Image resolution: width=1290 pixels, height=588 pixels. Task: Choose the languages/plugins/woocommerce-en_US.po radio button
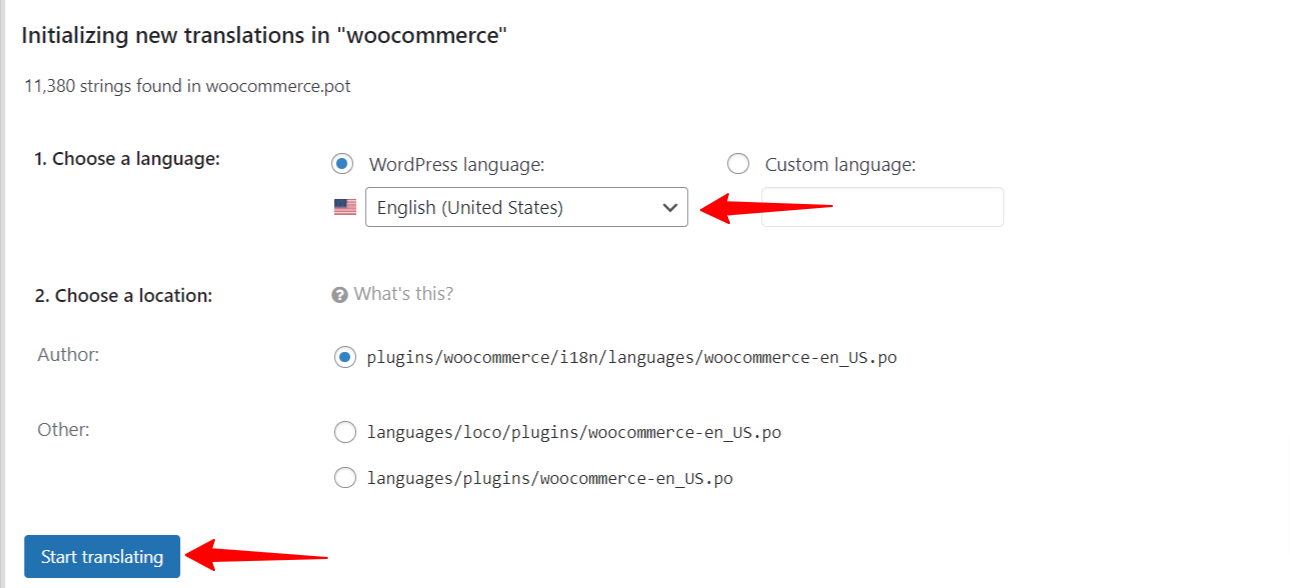(345, 478)
